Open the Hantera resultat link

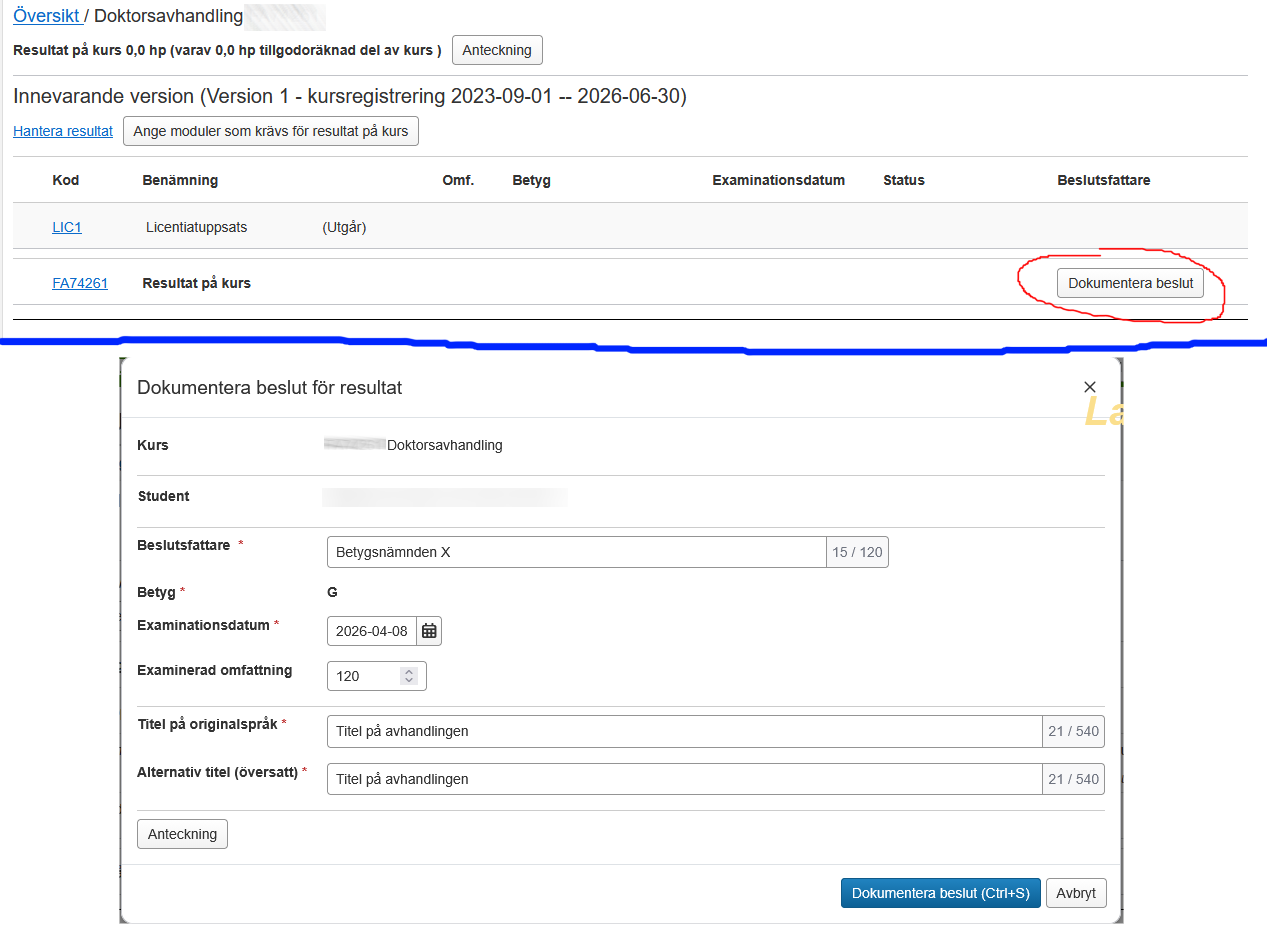click(63, 131)
